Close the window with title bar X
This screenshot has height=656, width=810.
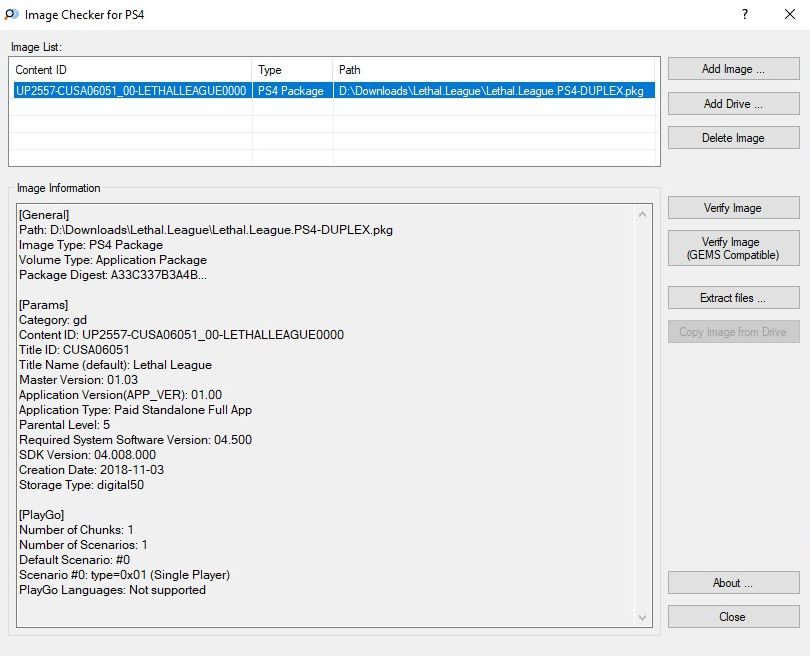(790, 14)
